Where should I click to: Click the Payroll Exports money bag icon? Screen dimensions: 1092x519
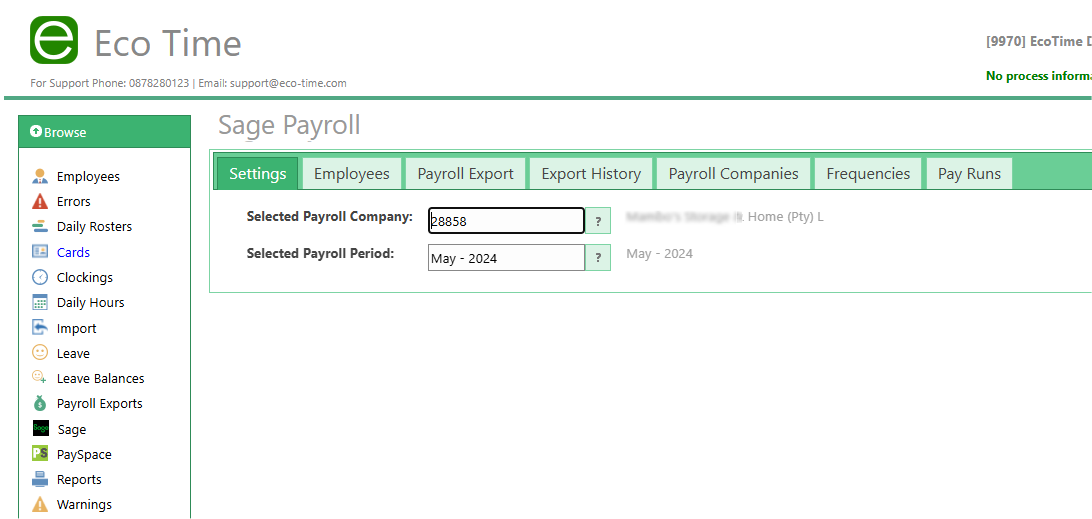click(40, 403)
